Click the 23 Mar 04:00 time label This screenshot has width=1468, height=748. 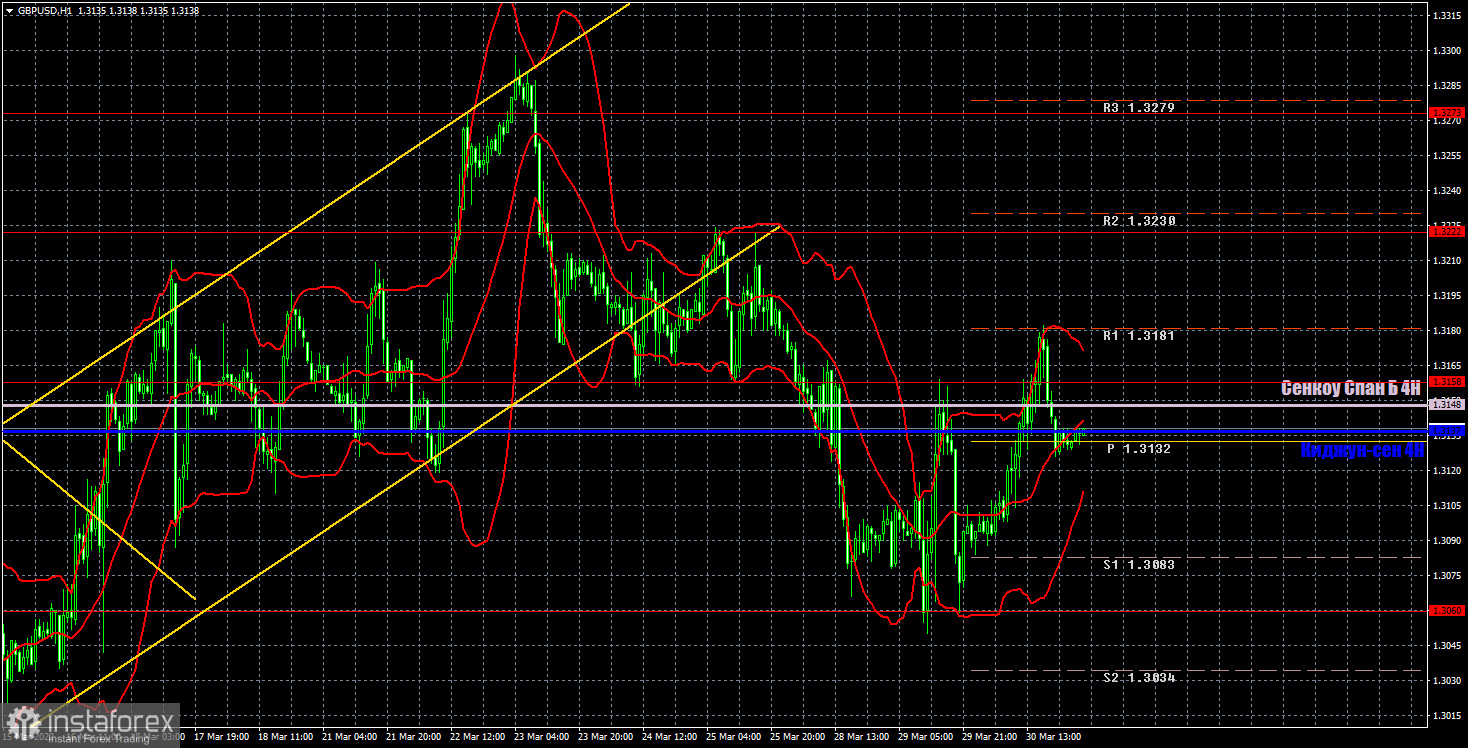pyautogui.click(x=542, y=737)
